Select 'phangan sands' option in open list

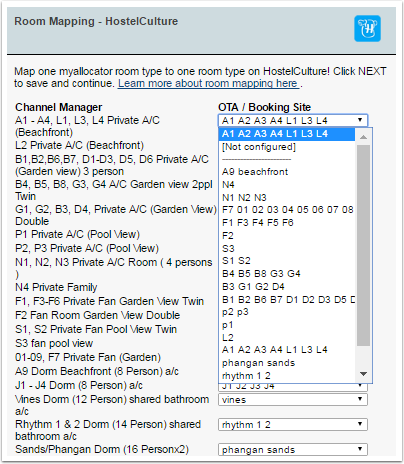[x=287, y=363]
